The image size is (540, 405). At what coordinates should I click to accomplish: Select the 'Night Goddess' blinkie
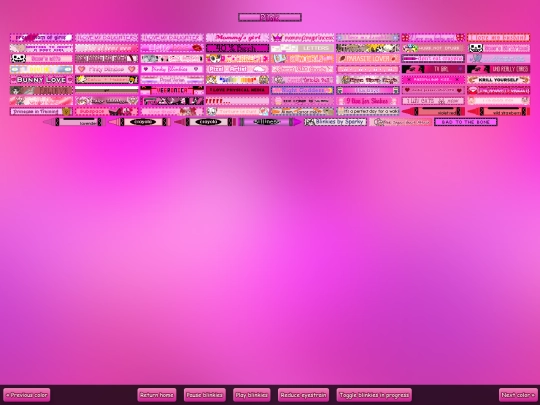pyautogui.click(x=302, y=91)
